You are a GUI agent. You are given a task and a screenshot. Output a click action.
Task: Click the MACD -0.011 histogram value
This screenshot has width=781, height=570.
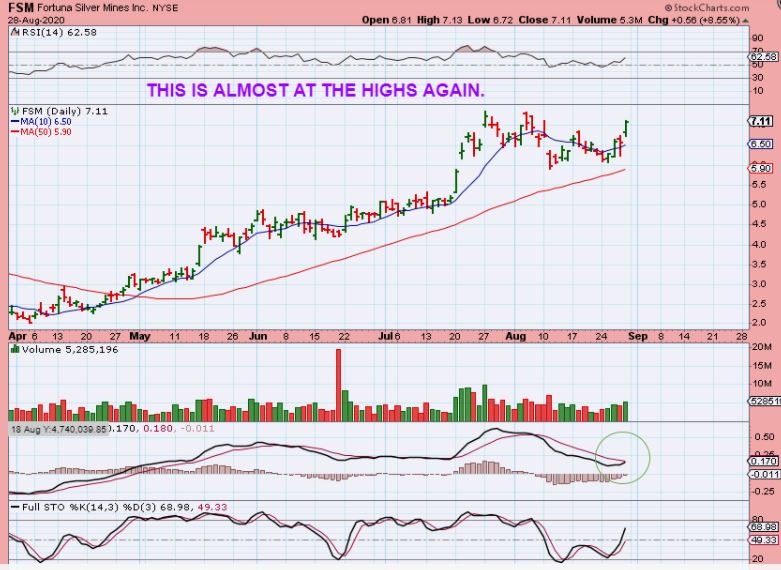tap(198, 428)
